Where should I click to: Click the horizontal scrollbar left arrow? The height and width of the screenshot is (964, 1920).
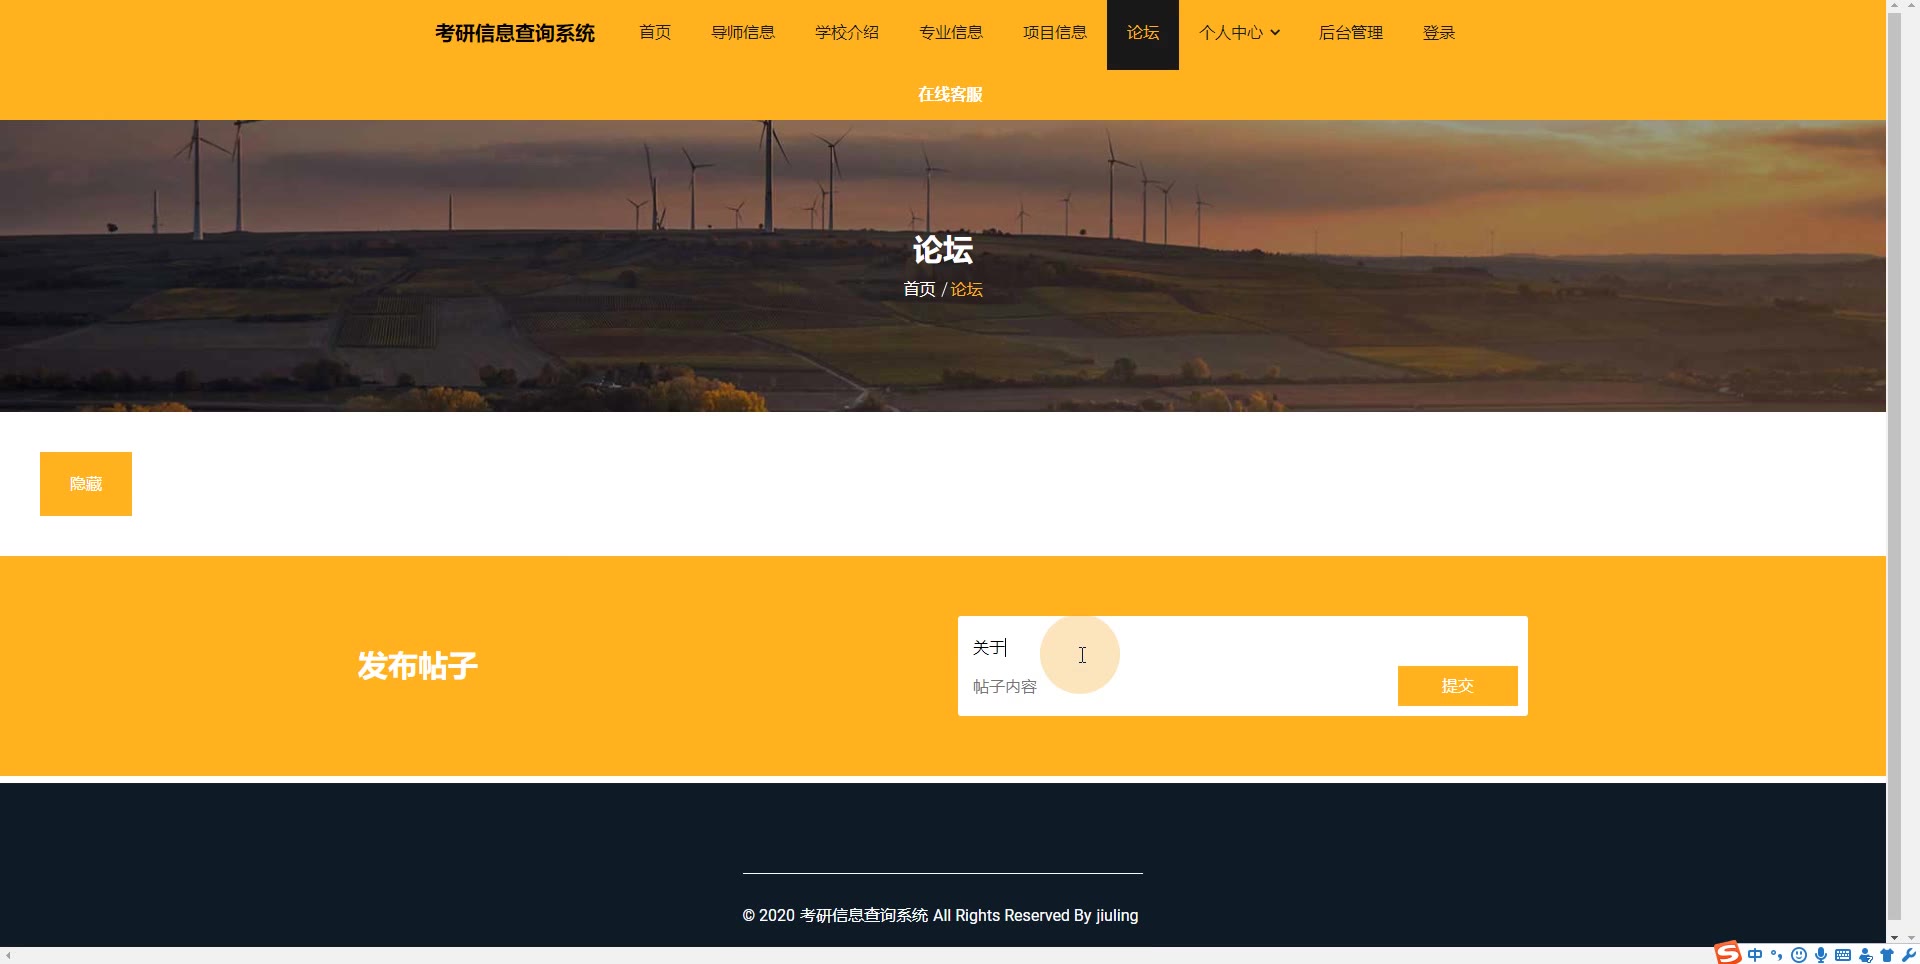[7, 955]
